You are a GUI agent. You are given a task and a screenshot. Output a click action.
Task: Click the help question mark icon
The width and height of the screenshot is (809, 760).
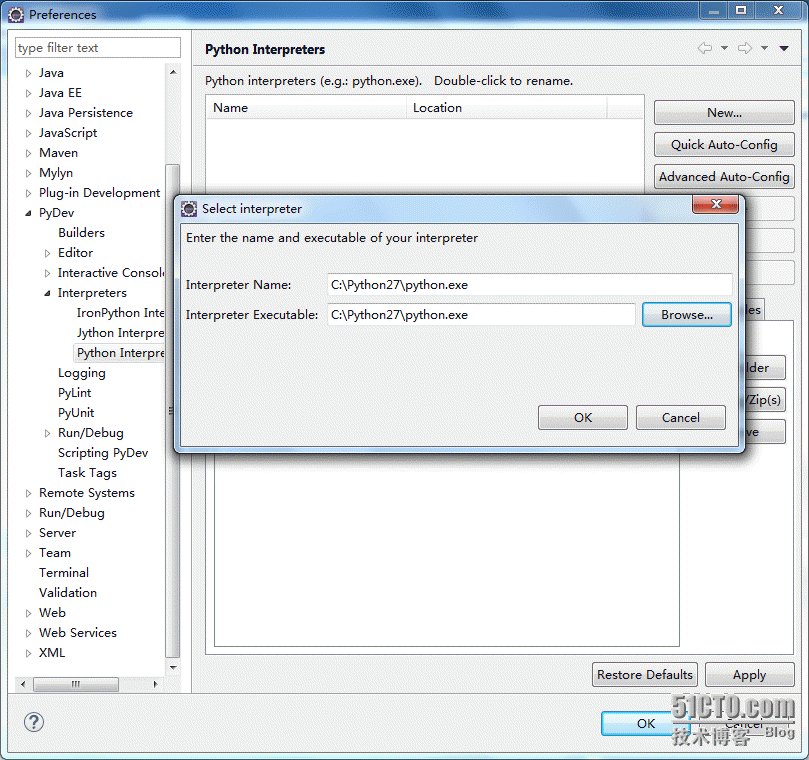[x=34, y=722]
